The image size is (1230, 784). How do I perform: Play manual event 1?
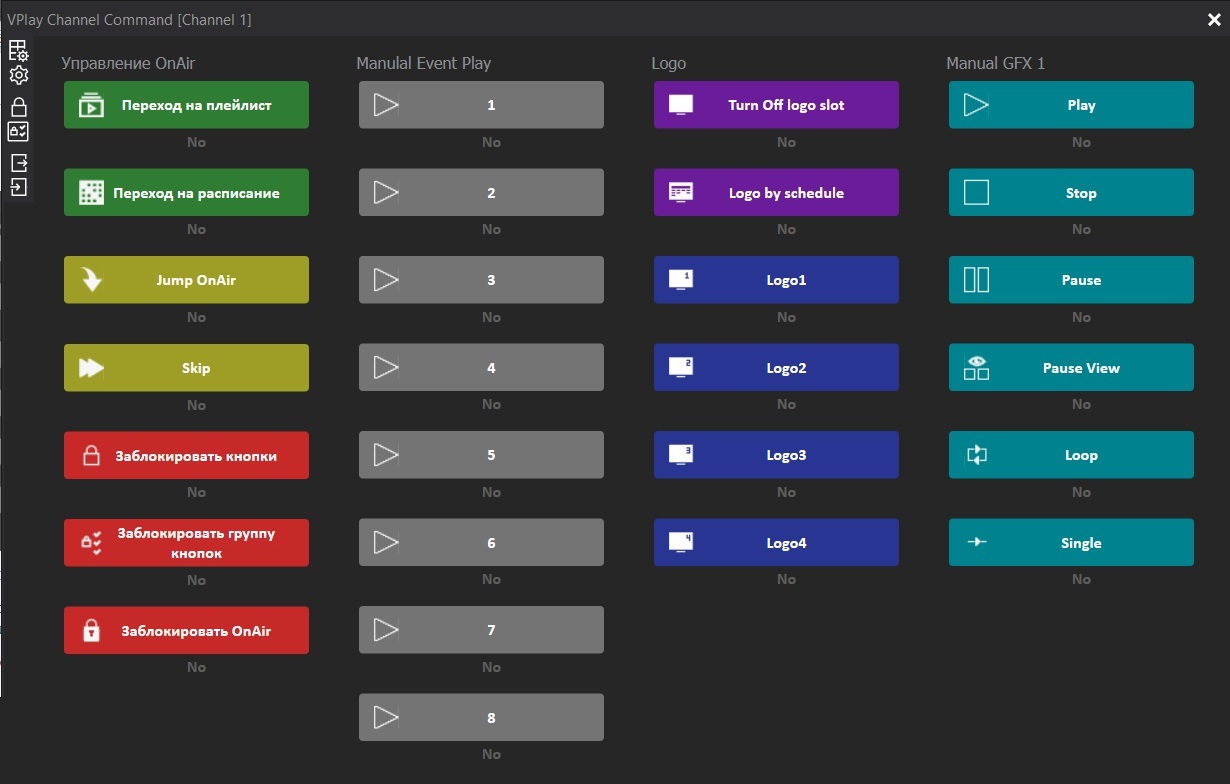click(481, 105)
